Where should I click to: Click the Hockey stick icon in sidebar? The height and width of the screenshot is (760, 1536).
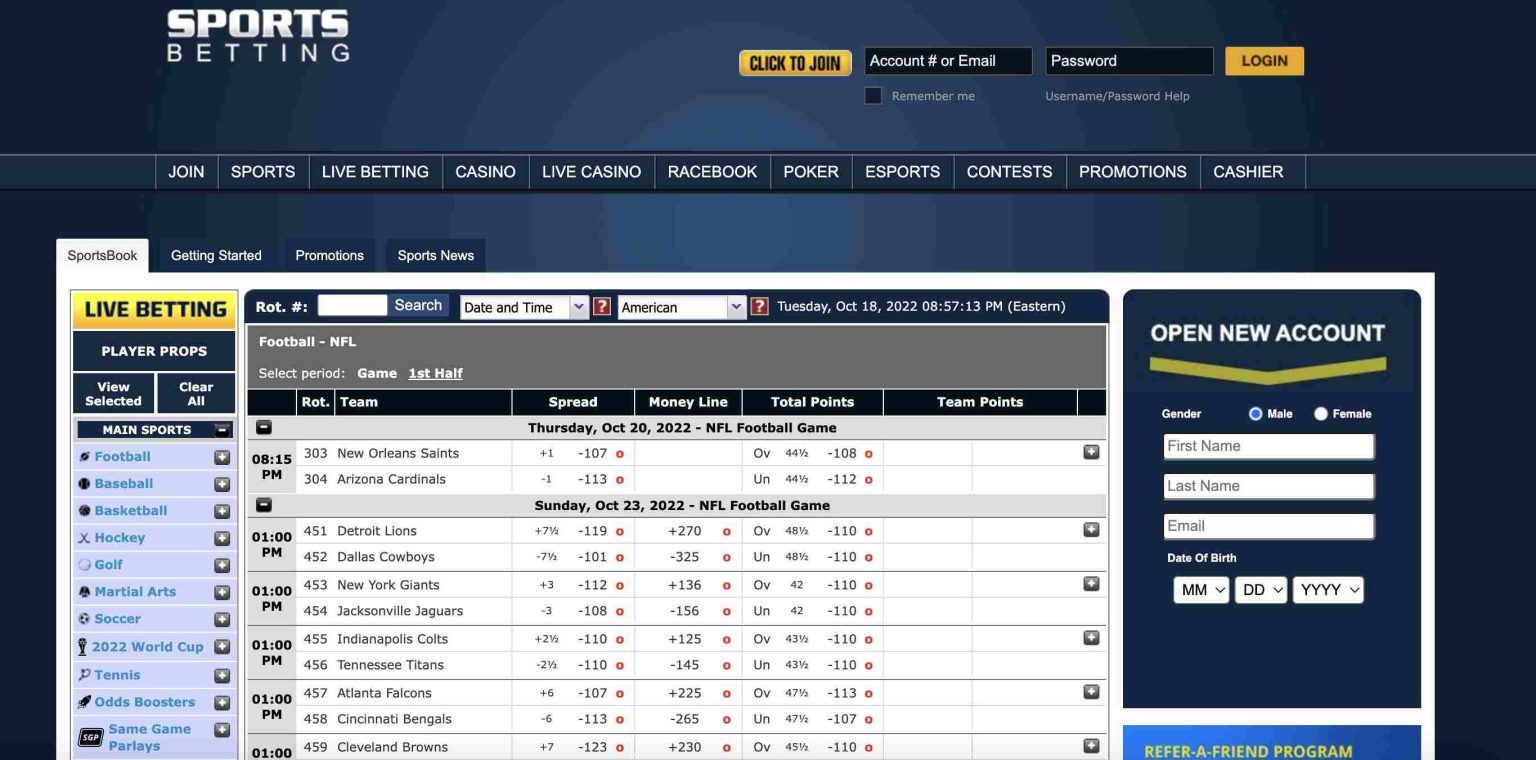[x=84, y=537]
